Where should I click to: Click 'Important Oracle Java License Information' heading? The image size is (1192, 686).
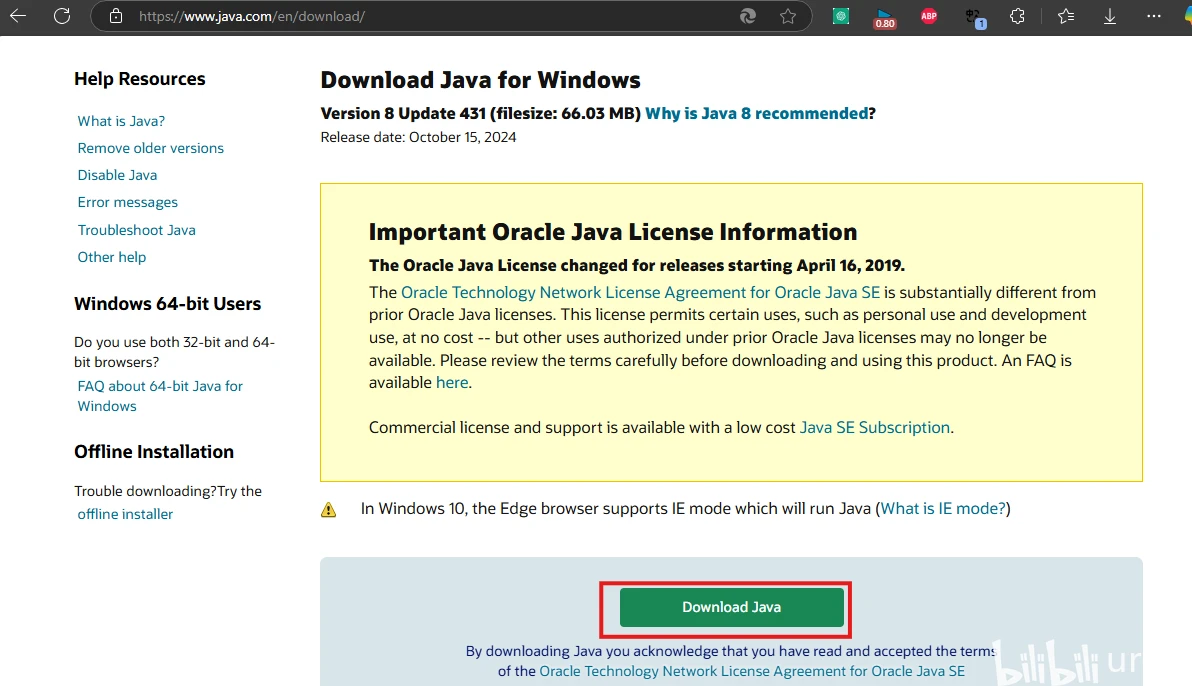(613, 232)
